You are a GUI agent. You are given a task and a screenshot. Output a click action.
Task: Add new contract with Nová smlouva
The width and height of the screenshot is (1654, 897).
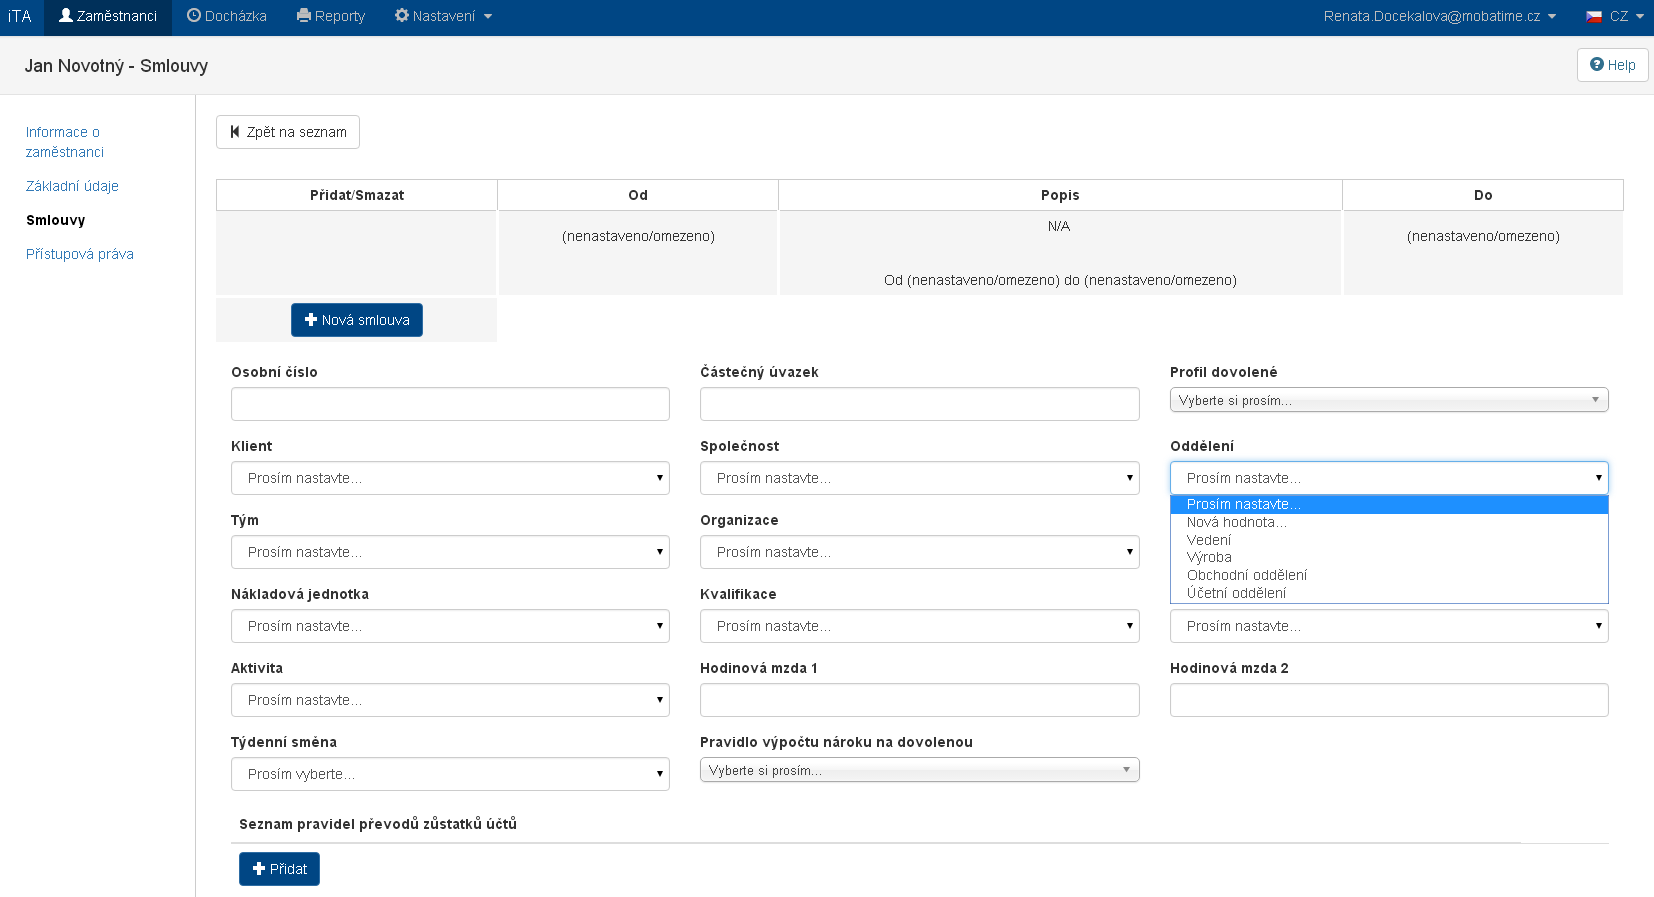coord(357,320)
